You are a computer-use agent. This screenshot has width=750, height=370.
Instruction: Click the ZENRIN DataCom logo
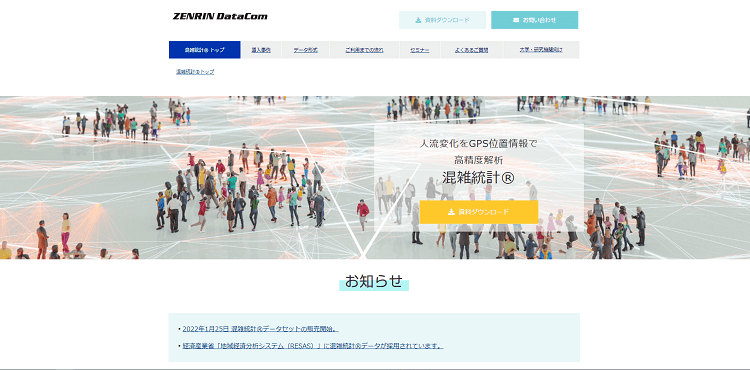[x=220, y=16]
